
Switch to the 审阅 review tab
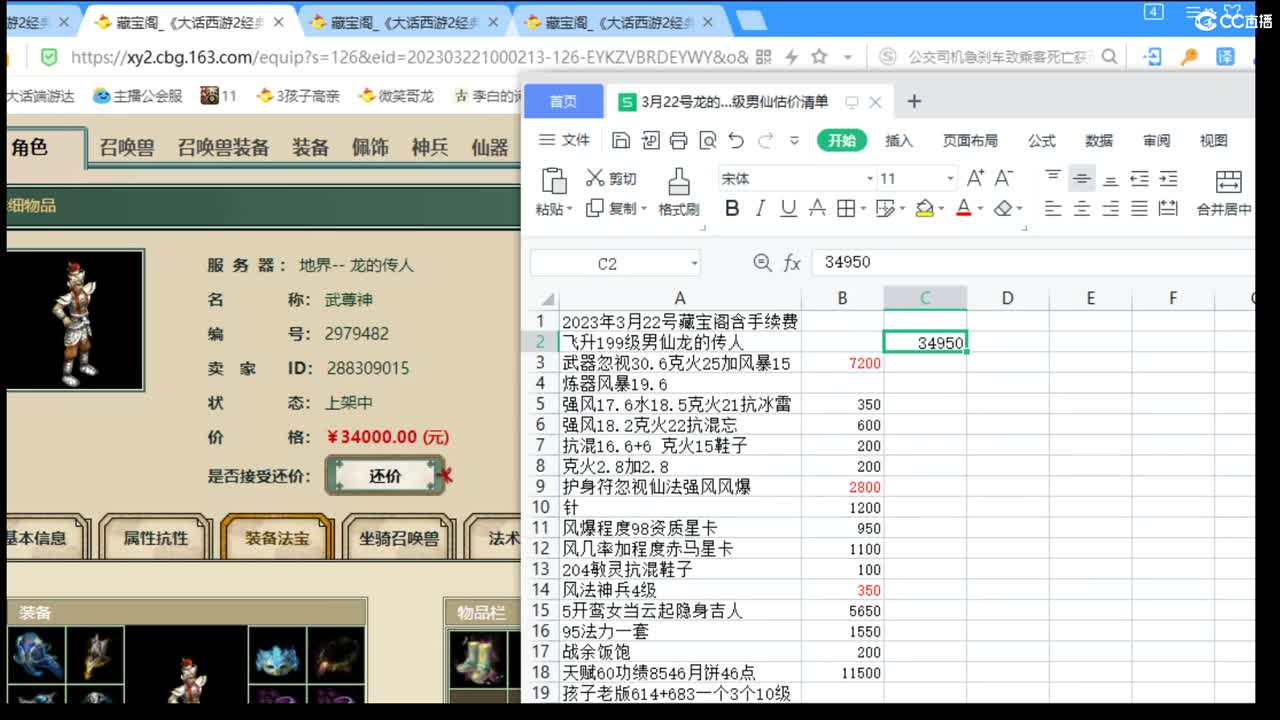pyautogui.click(x=1157, y=141)
